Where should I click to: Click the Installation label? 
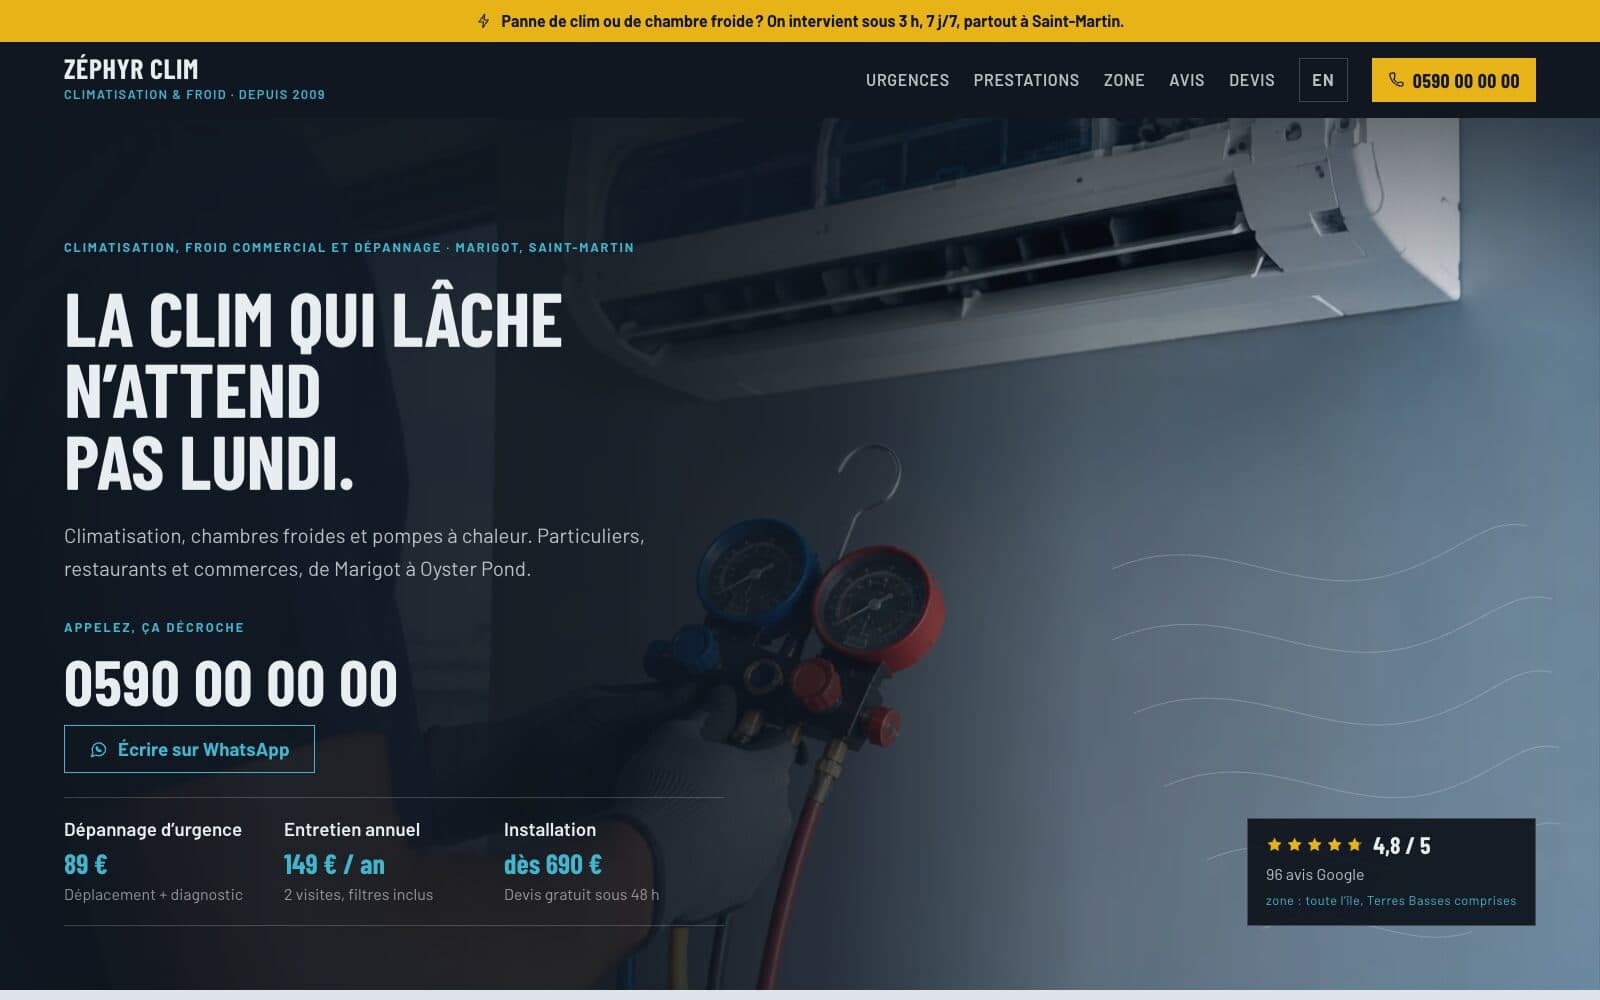tap(550, 829)
